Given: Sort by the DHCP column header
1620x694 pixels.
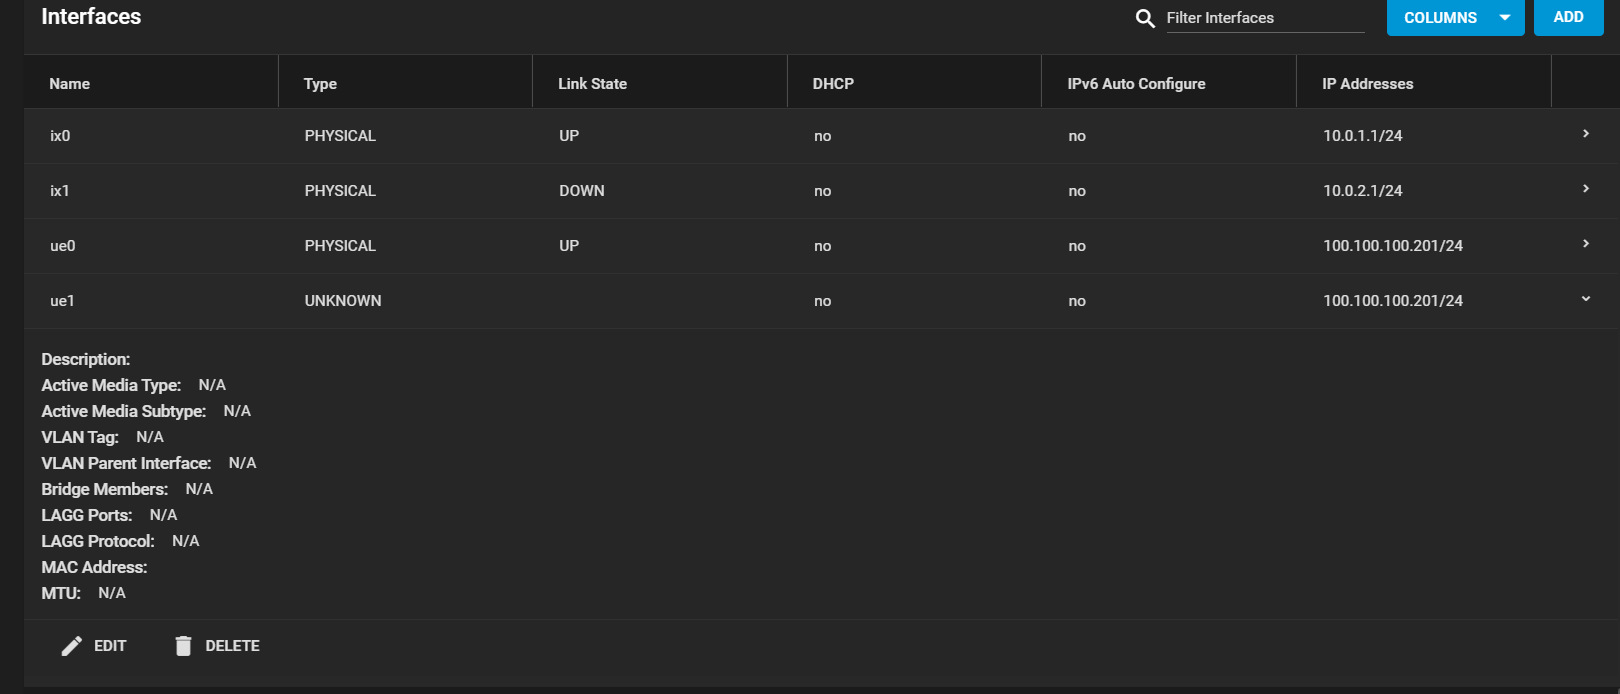Looking at the screenshot, I should [833, 84].
